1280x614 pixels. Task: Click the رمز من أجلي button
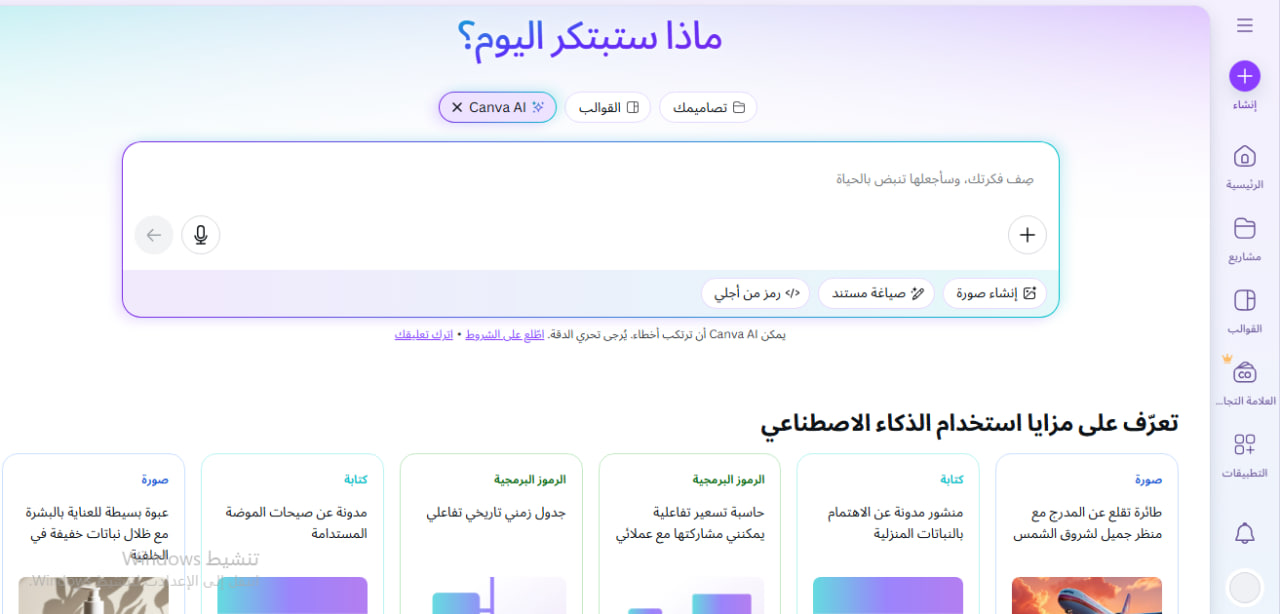756,293
